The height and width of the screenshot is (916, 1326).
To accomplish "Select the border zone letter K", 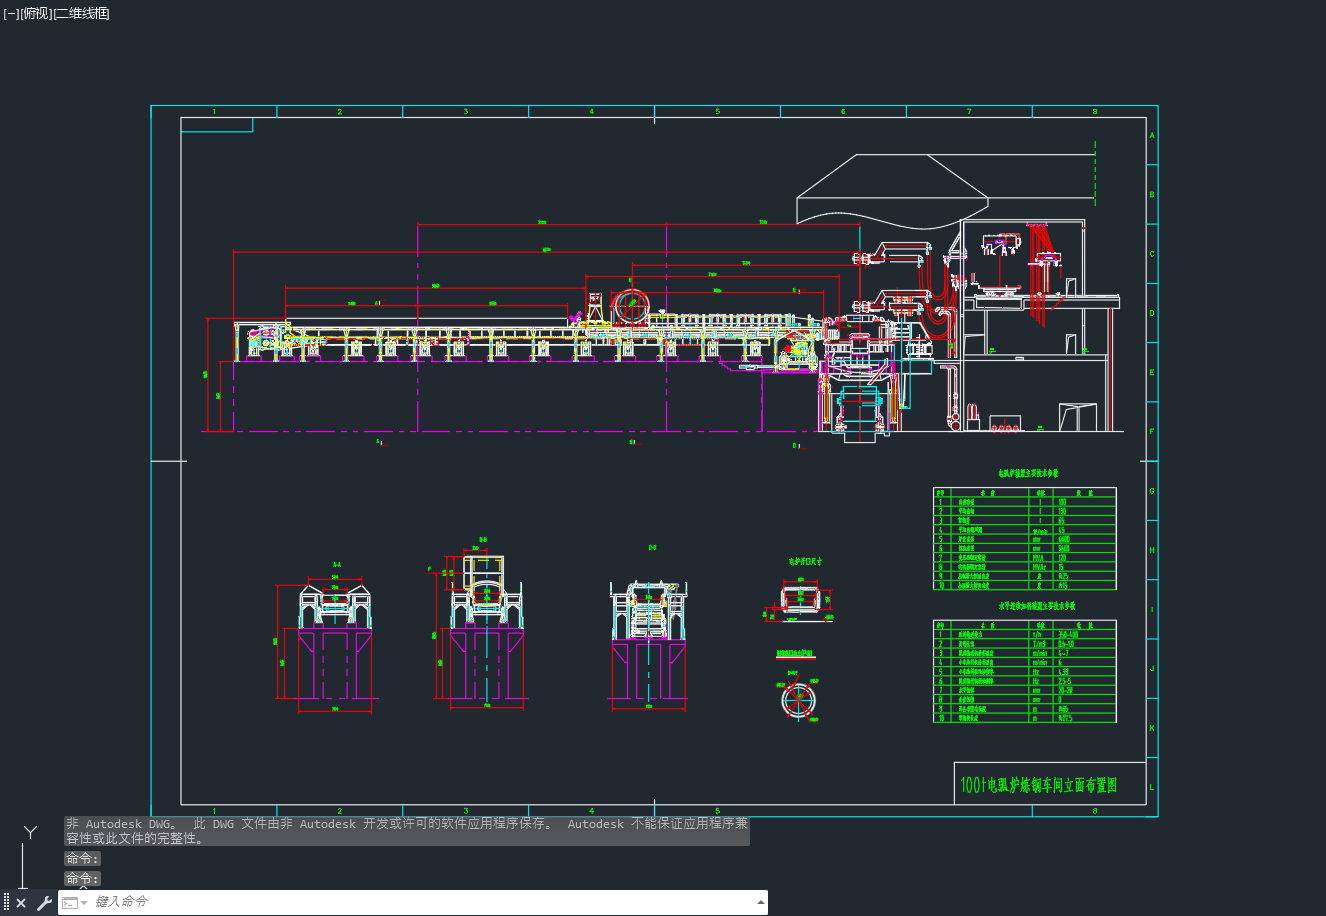I will pos(1152,728).
